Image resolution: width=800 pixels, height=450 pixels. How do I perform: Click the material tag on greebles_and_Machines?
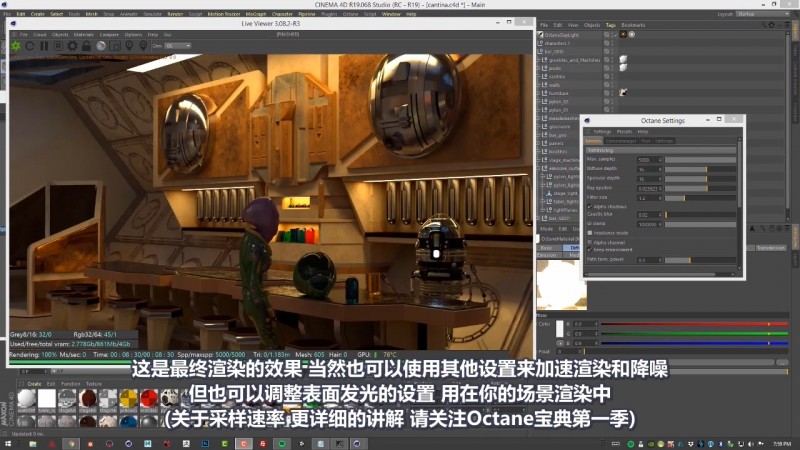pyautogui.click(x=623, y=60)
